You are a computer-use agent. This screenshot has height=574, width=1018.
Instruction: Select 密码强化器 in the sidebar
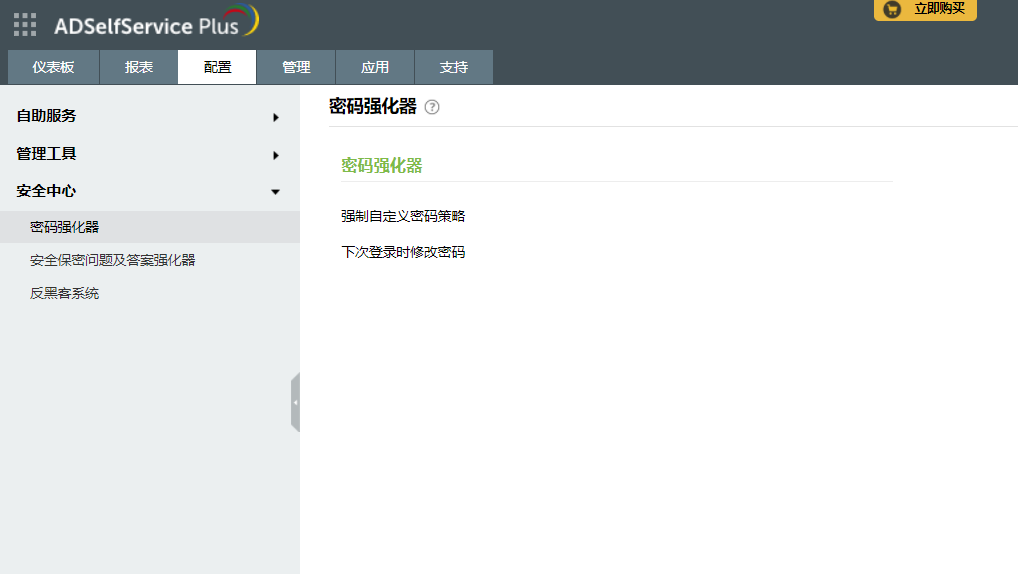click(65, 227)
